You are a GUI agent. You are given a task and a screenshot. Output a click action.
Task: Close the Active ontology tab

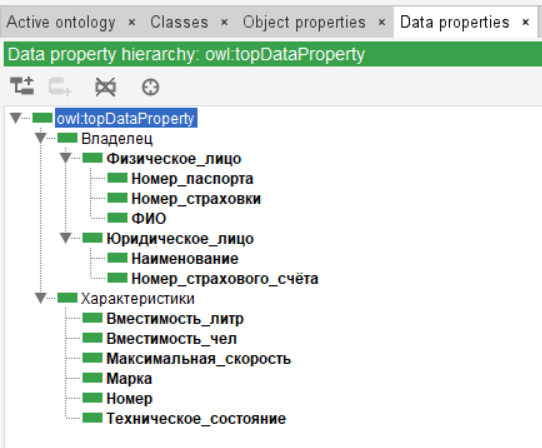point(132,22)
